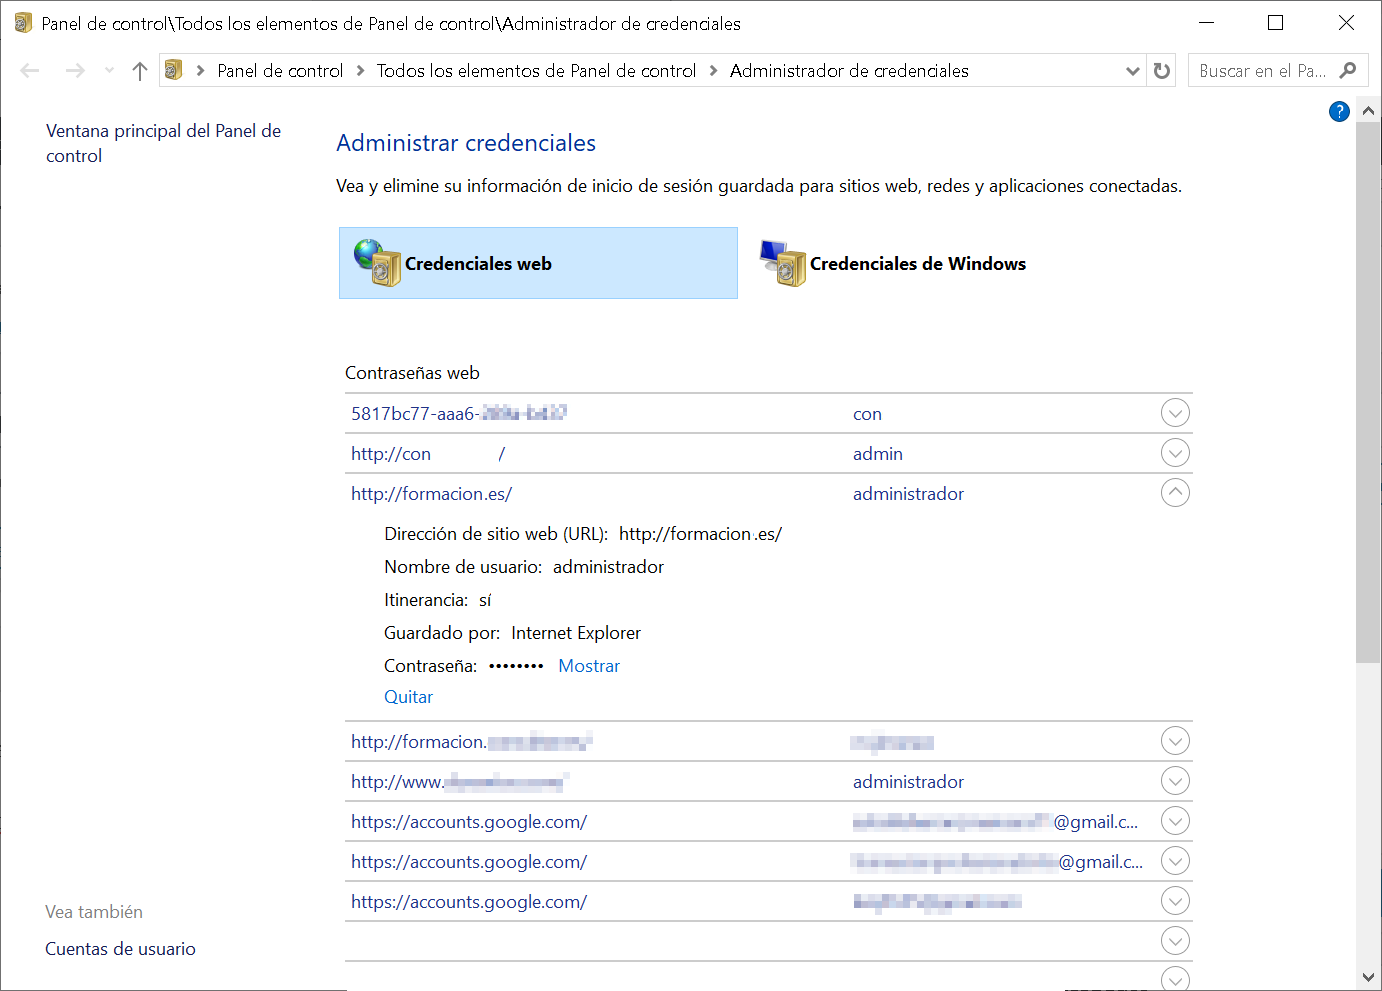The width and height of the screenshot is (1382, 991).
Task: Click the back navigation arrow
Action: tap(29, 70)
